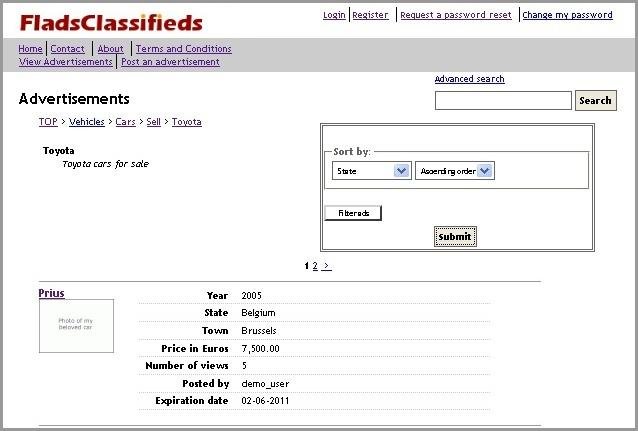Click the Submit button
The width and height of the screenshot is (638, 431).
[x=455, y=237]
